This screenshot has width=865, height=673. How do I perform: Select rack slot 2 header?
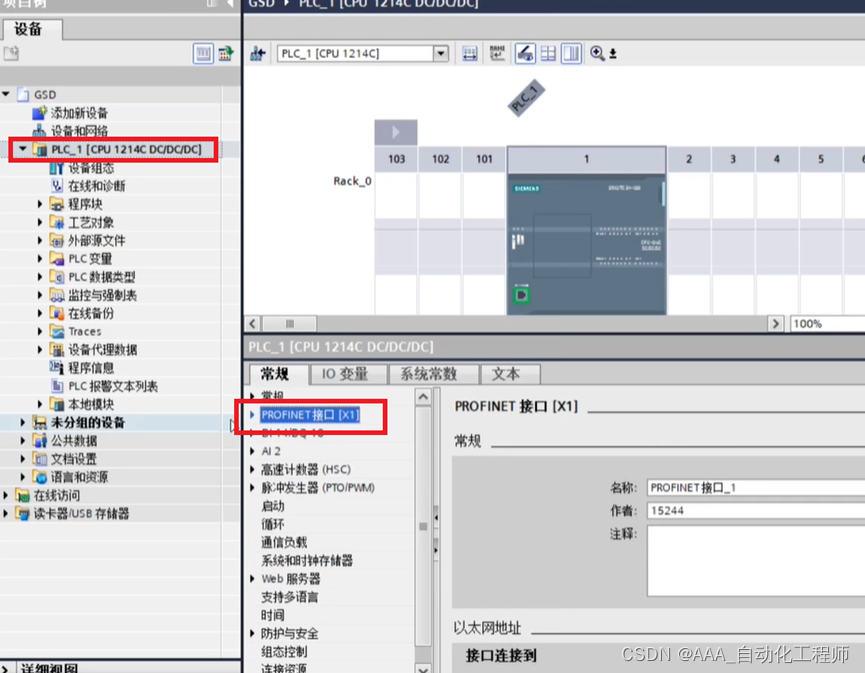tap(689, 159)
